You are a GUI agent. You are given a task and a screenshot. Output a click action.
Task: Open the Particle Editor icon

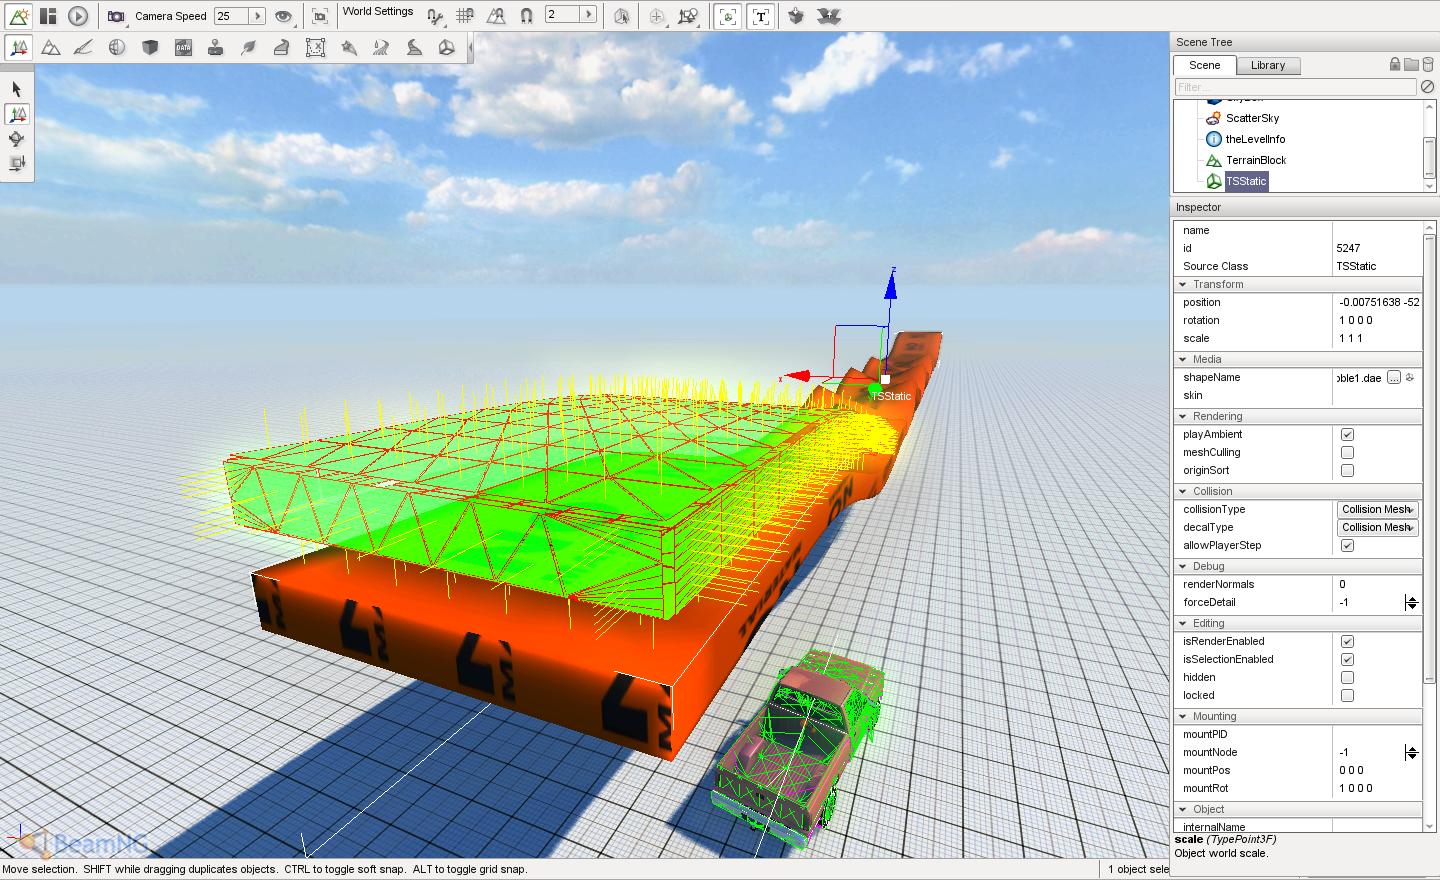[348, 47]
